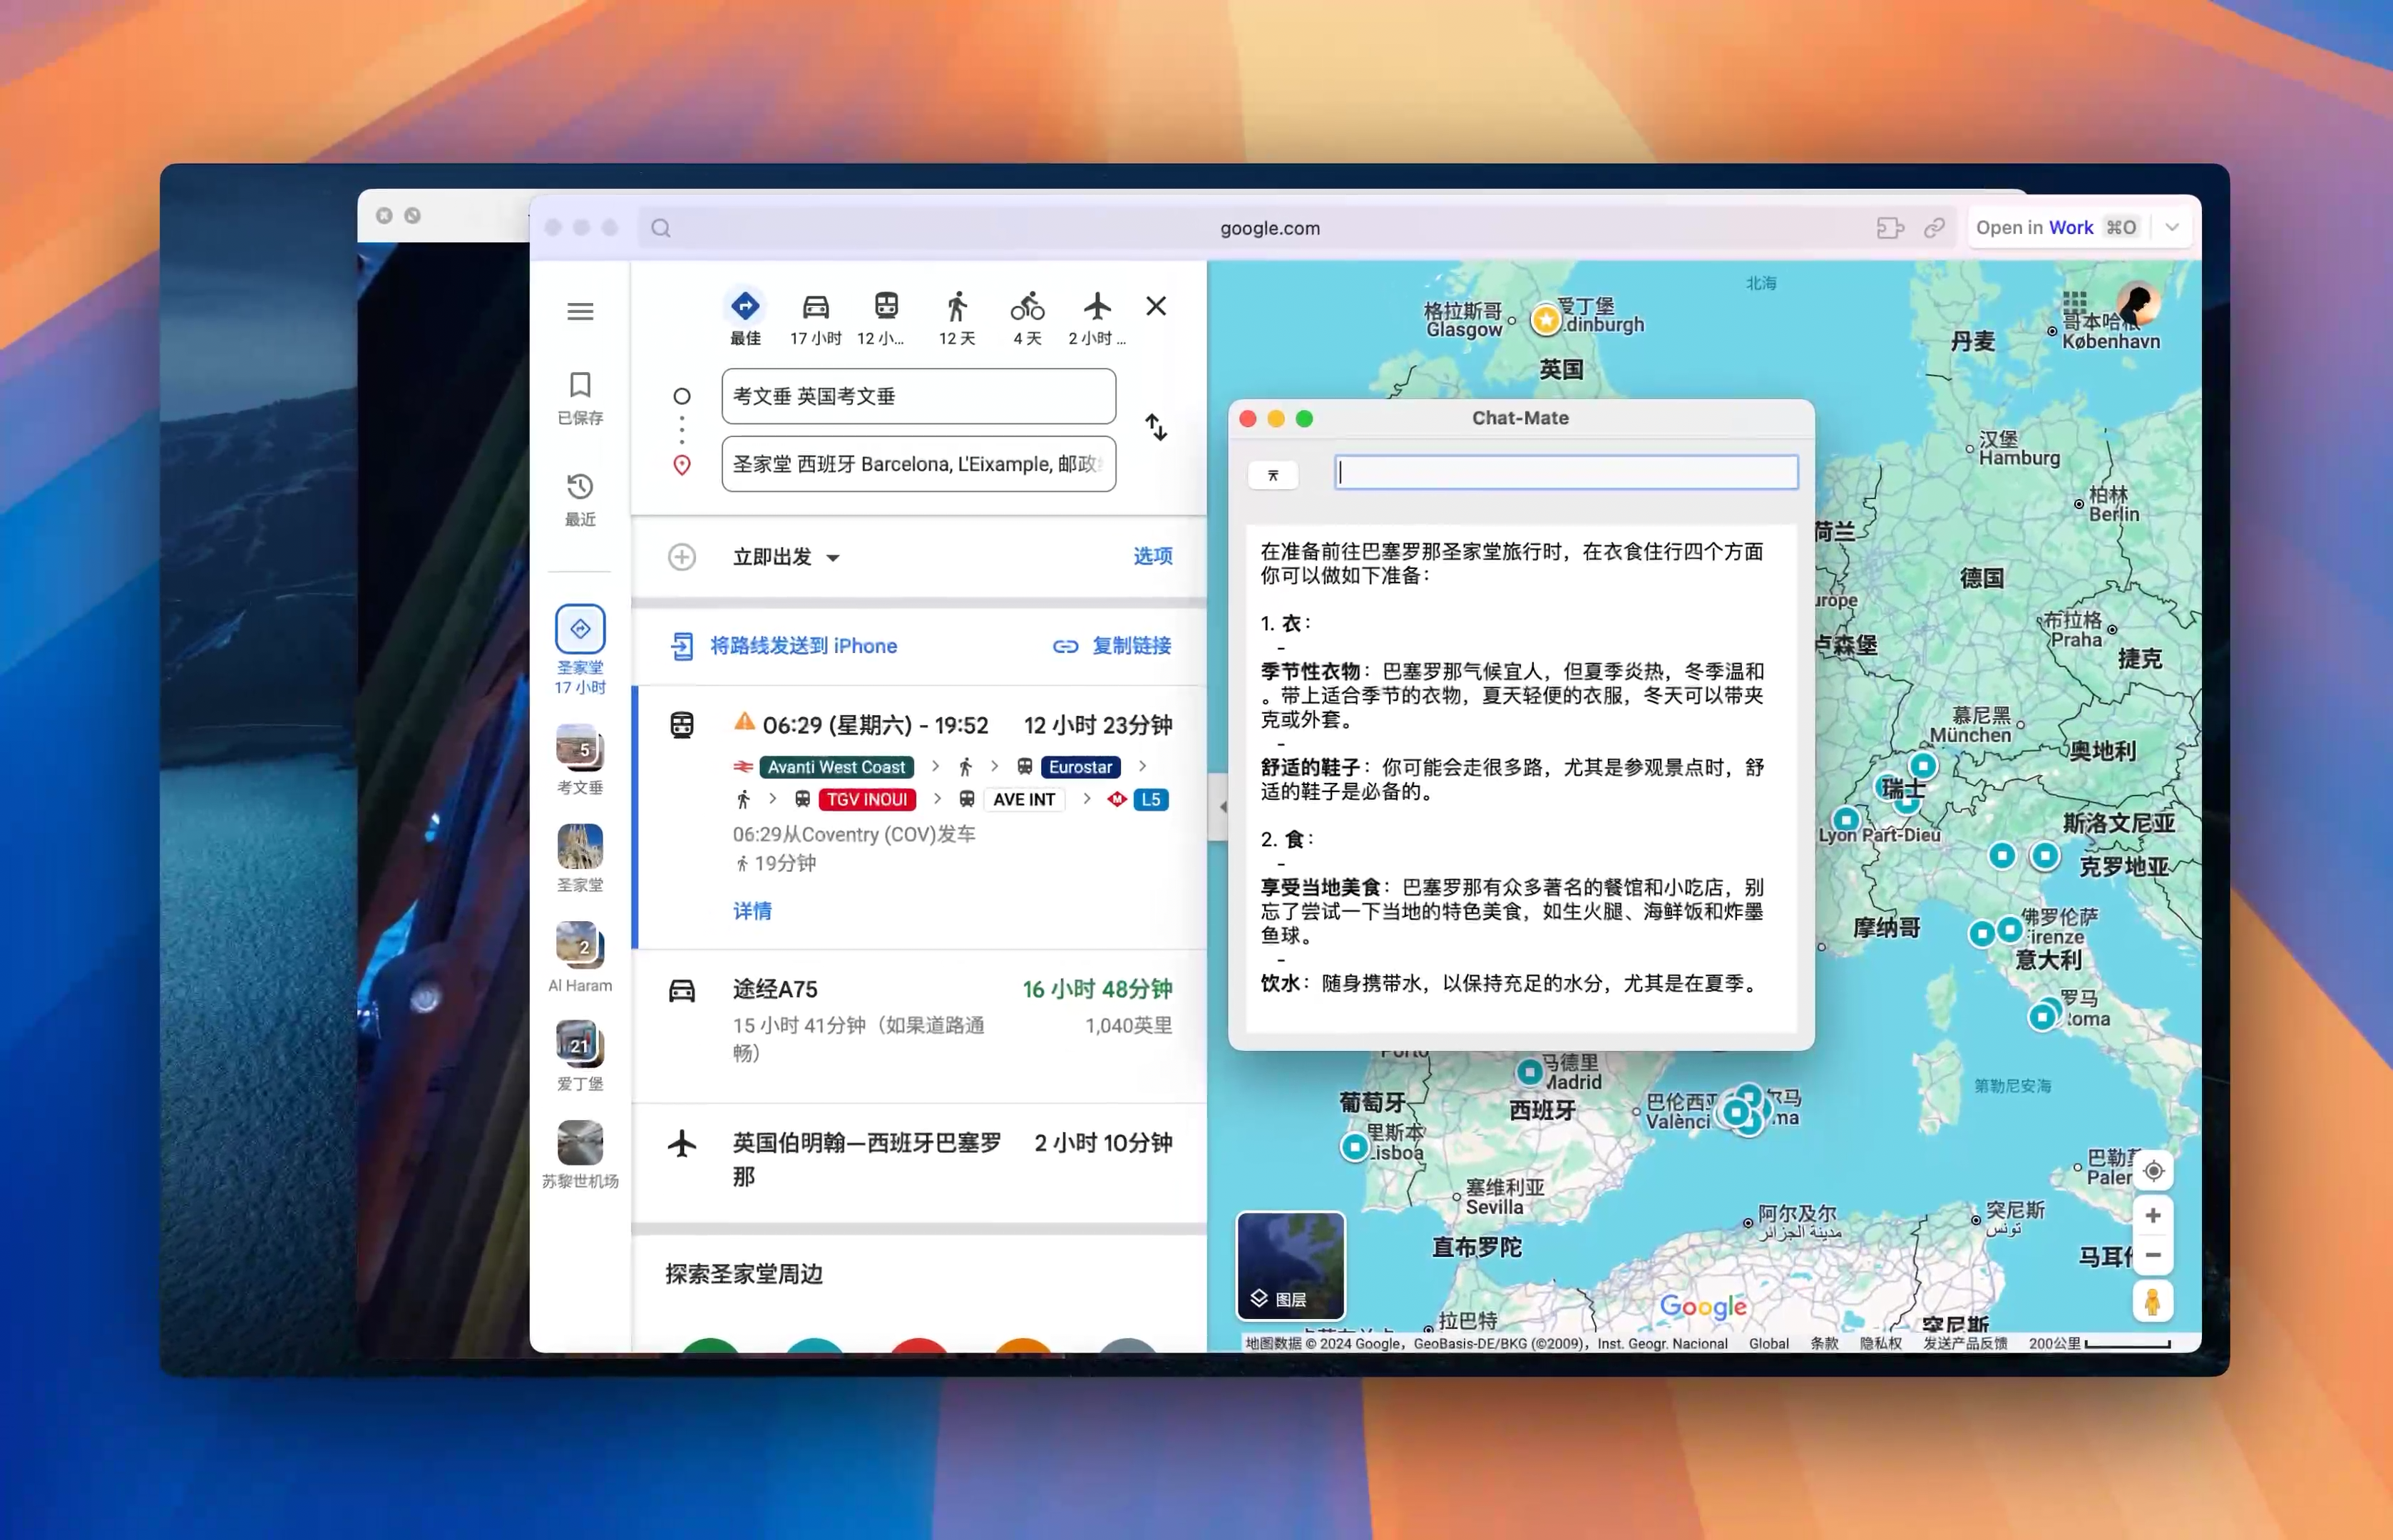Click the 苏黎世机场 sidebar thumbnail
The image size is (2393, 1540).
580,1143
